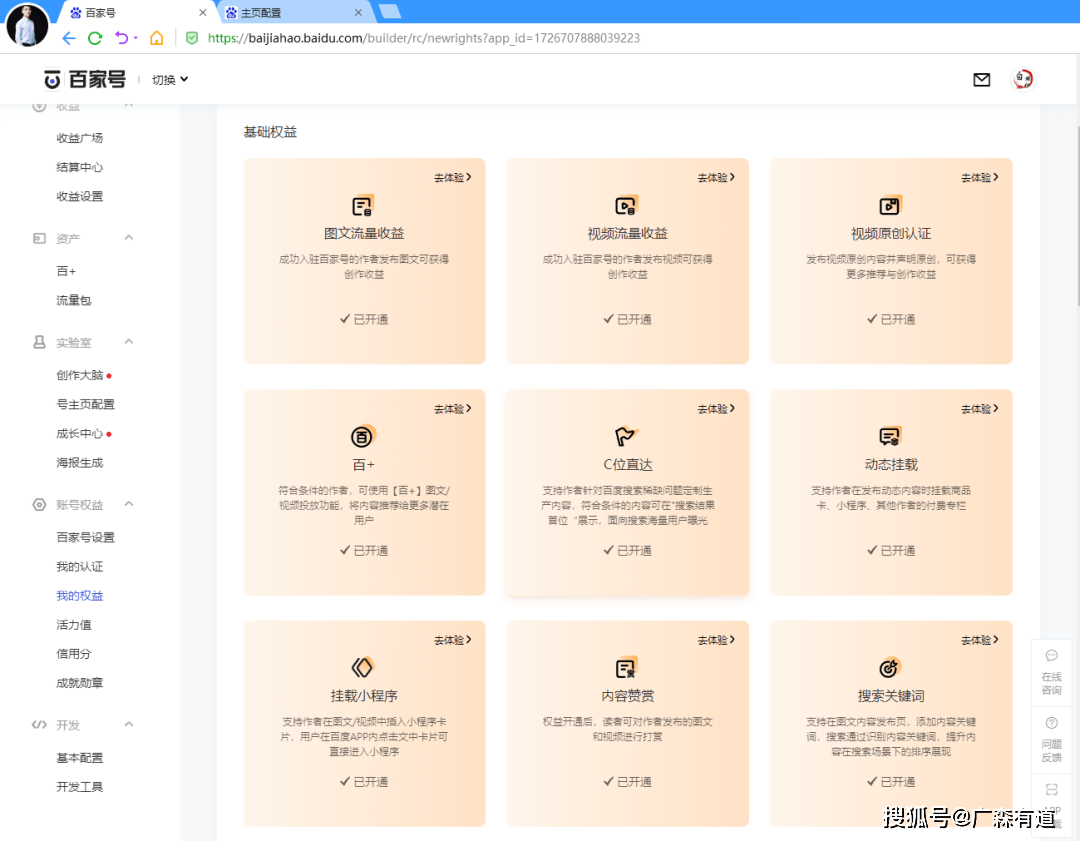
Task: Open 成长中心 in sidebar
Action: pos(80,434)
